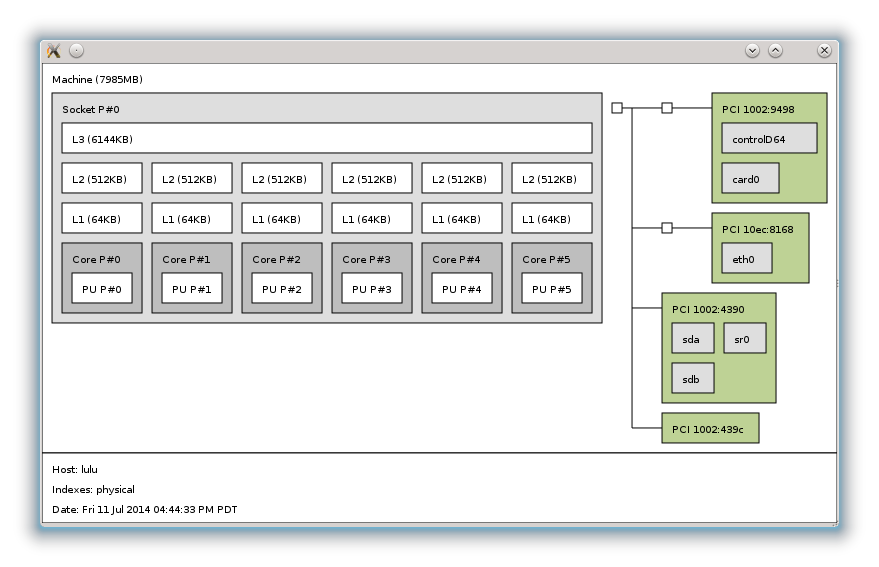This screenshot has height=567, width=879.
Task: Select the sda disk box
Action: [x=693, y=339]
